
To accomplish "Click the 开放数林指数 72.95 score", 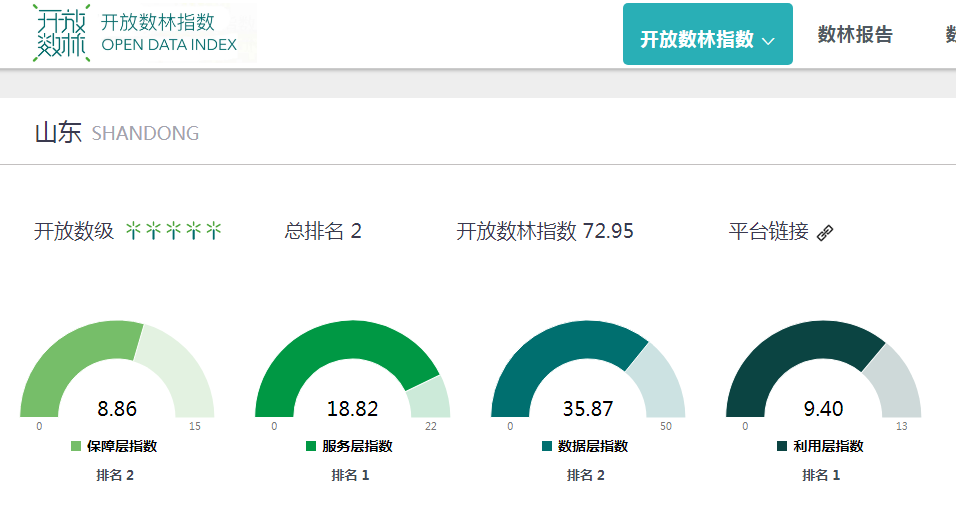I will 545,232.
